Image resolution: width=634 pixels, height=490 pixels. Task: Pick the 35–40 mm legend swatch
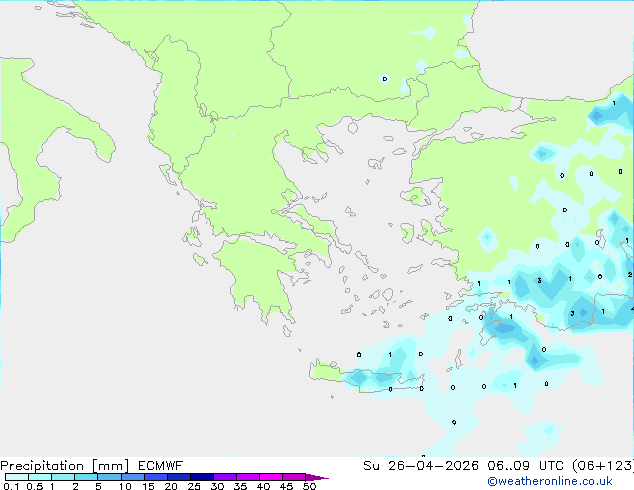[248, 477]
